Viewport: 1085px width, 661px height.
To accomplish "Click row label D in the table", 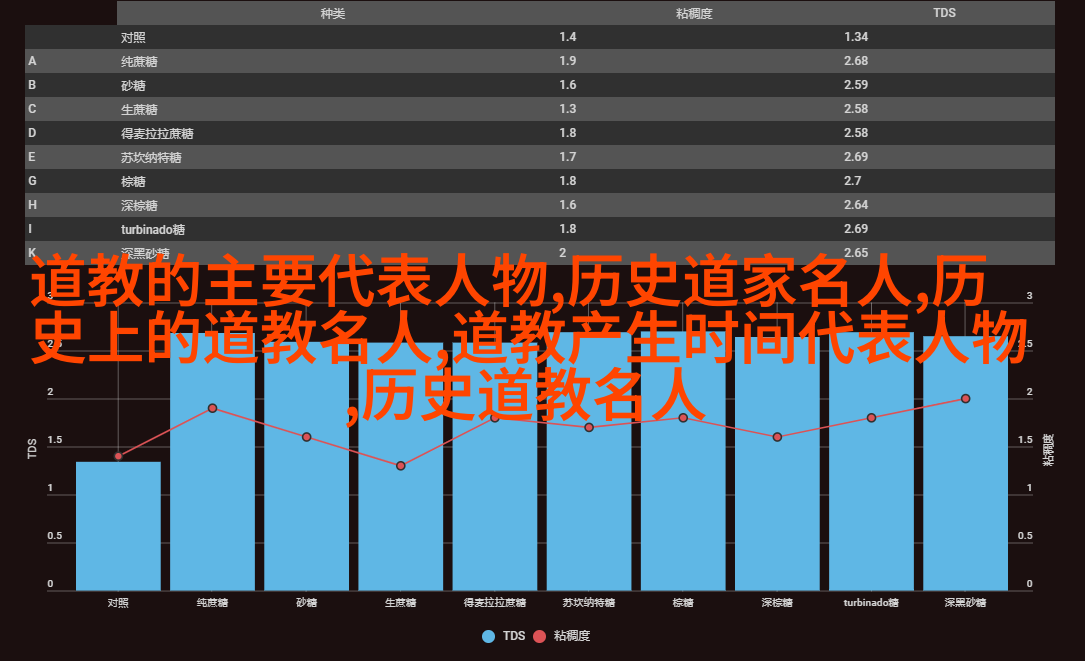I will click(x=33, y=133).
